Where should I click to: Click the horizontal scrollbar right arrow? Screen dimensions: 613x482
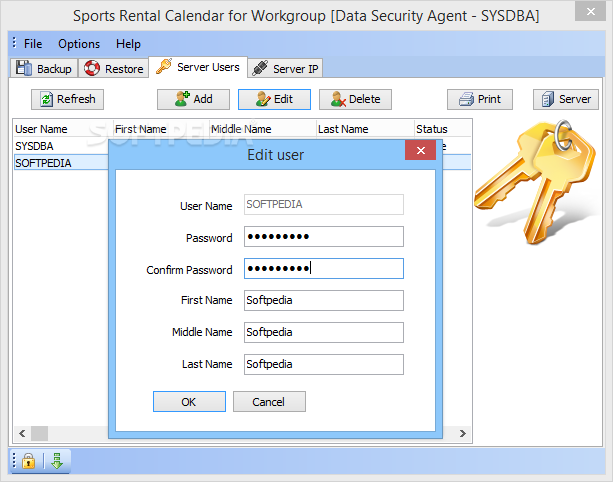pyautogui.click(x=463, y=434)
